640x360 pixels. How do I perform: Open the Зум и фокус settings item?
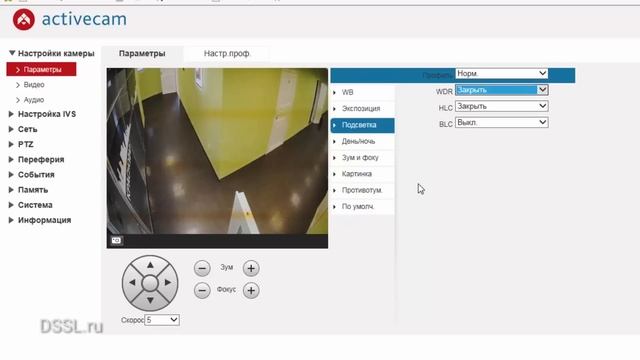pyautogui.click(x=362, y=158)
